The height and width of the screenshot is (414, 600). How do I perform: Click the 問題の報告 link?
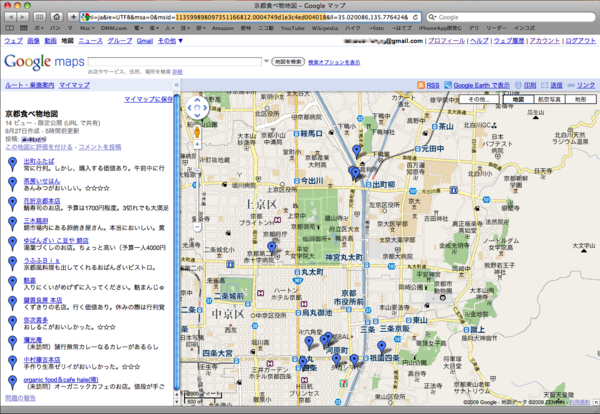pyautogui.click(x=20, y=398)
